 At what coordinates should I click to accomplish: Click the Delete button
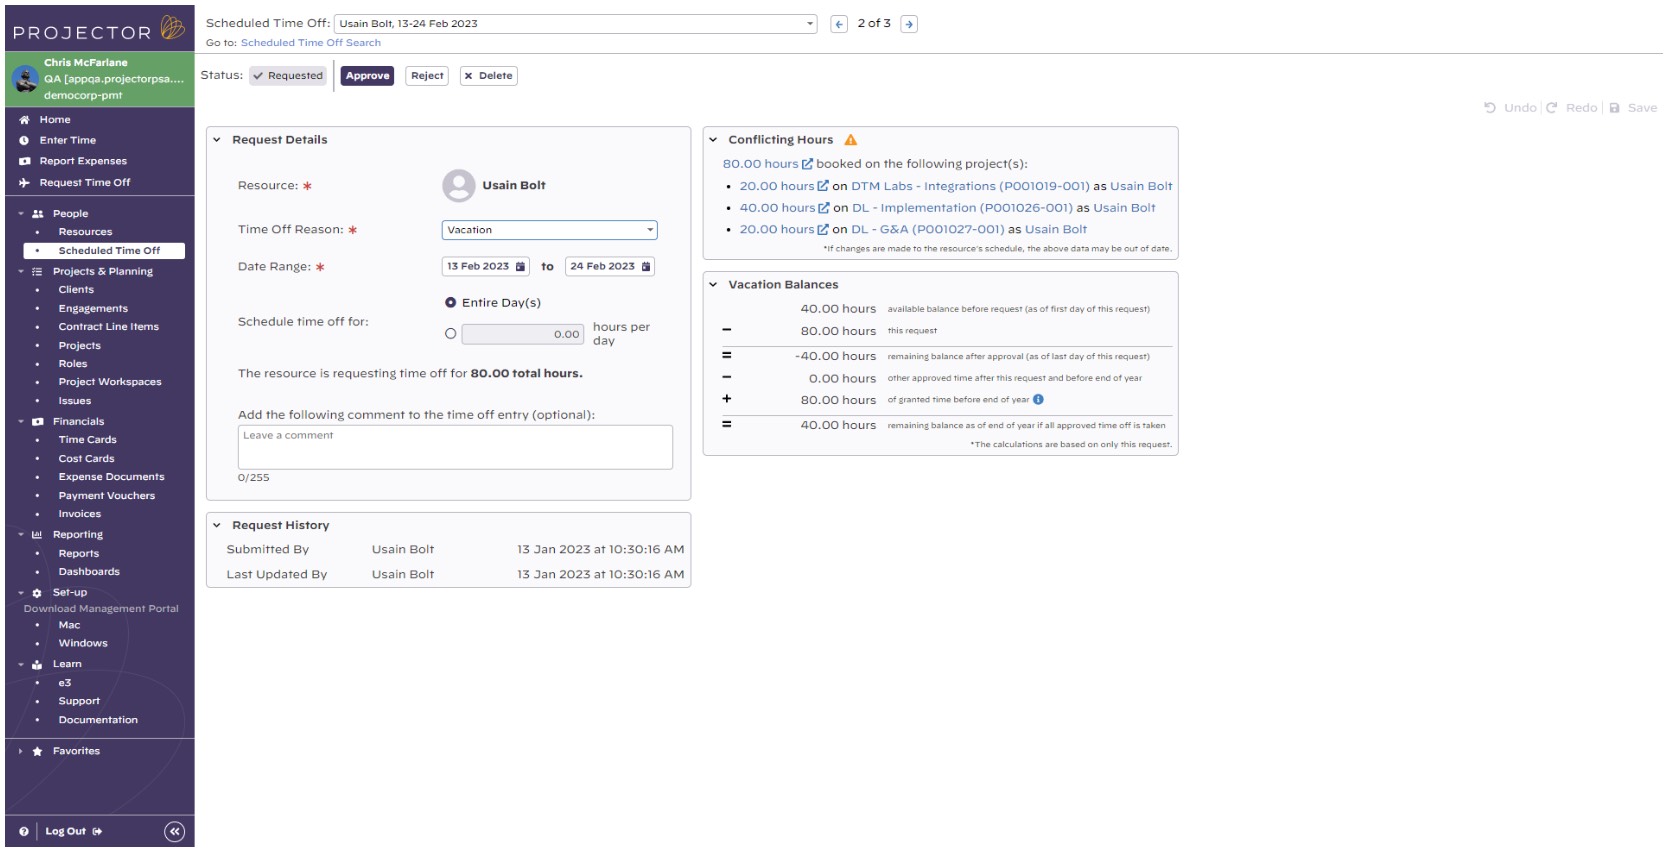coord(489,76)
